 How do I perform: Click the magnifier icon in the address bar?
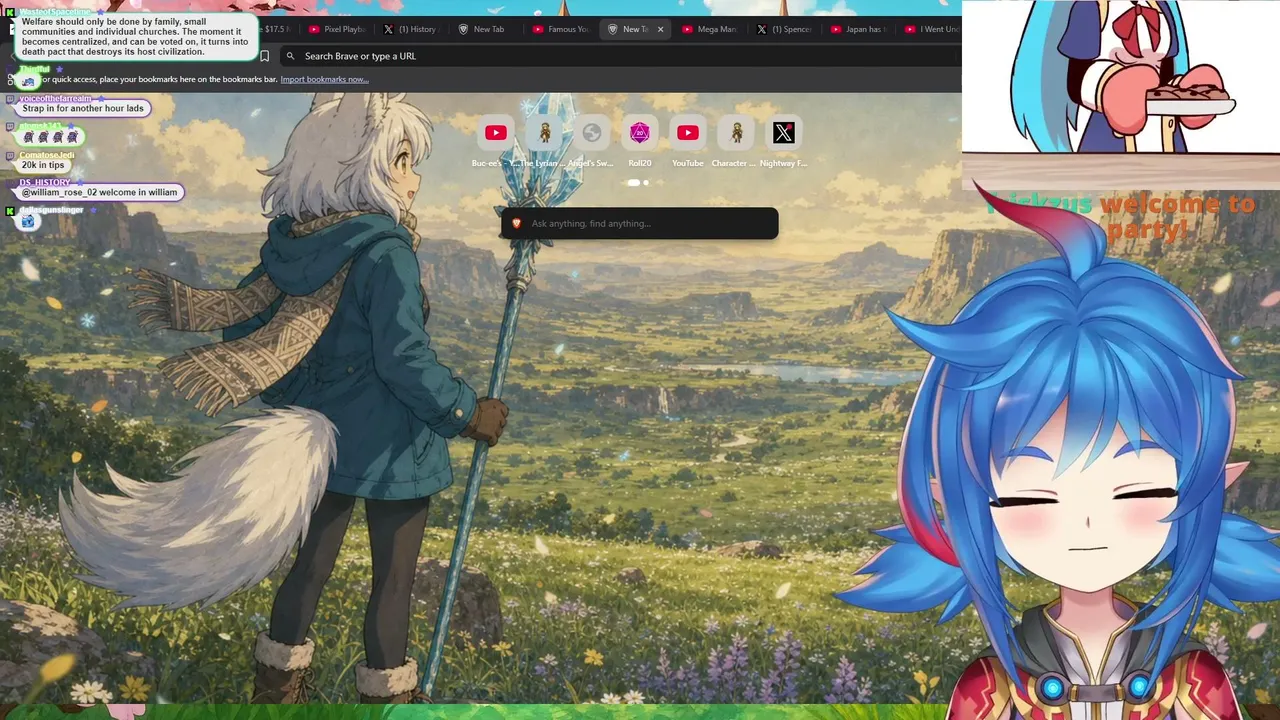coord(290,56)
